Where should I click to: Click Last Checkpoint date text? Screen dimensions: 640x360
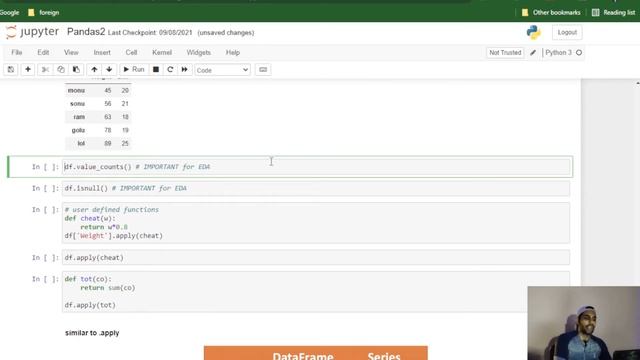(x=150, y=33)
